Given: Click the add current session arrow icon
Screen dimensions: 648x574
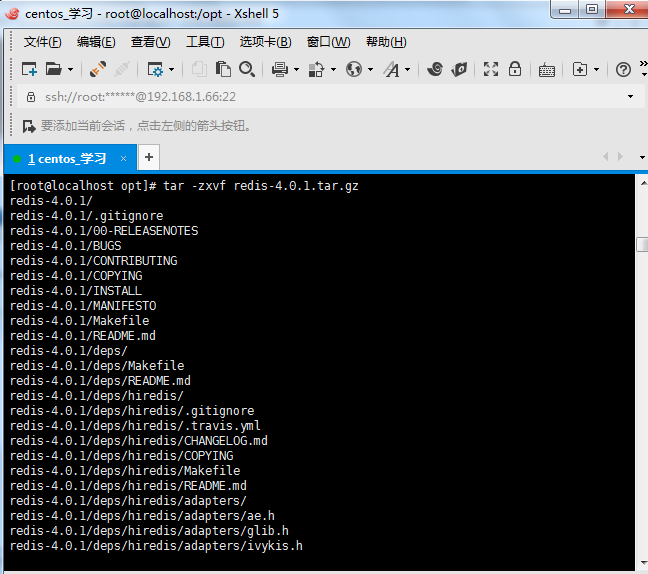Looking at the screenshot, I should pos(29,126).
